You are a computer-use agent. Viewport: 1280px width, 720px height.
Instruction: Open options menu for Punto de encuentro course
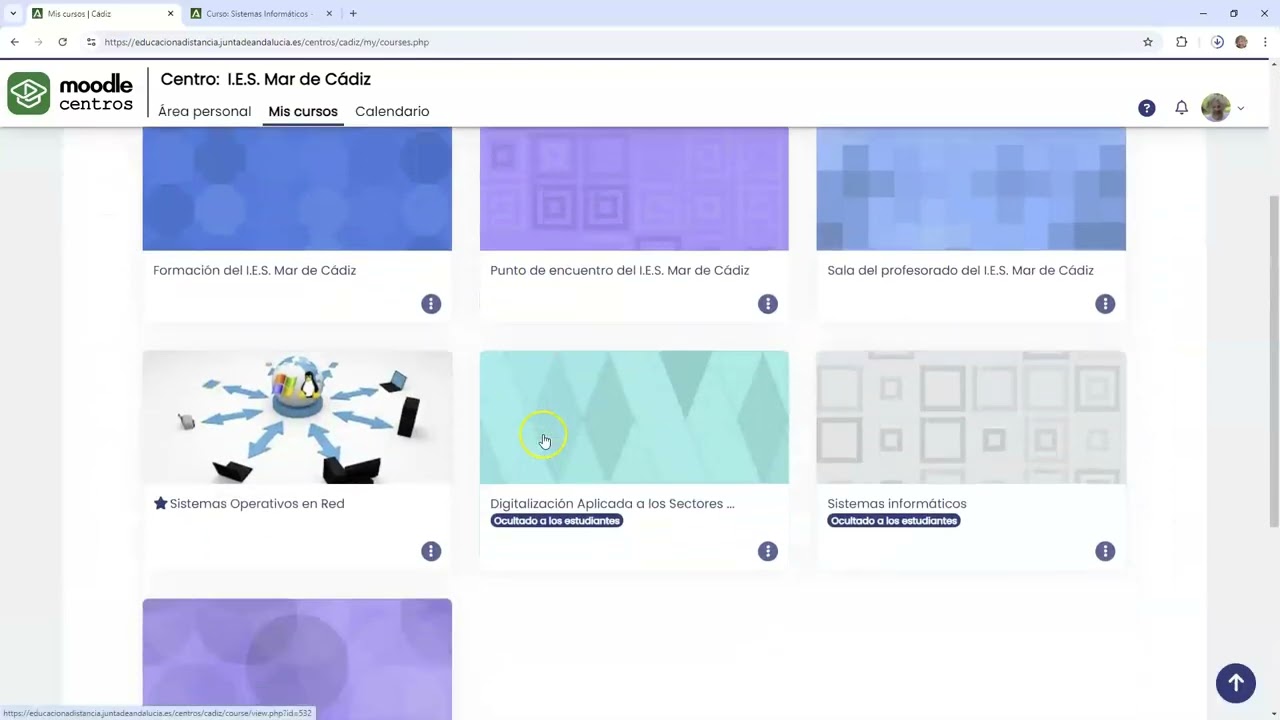pos(768,304)
